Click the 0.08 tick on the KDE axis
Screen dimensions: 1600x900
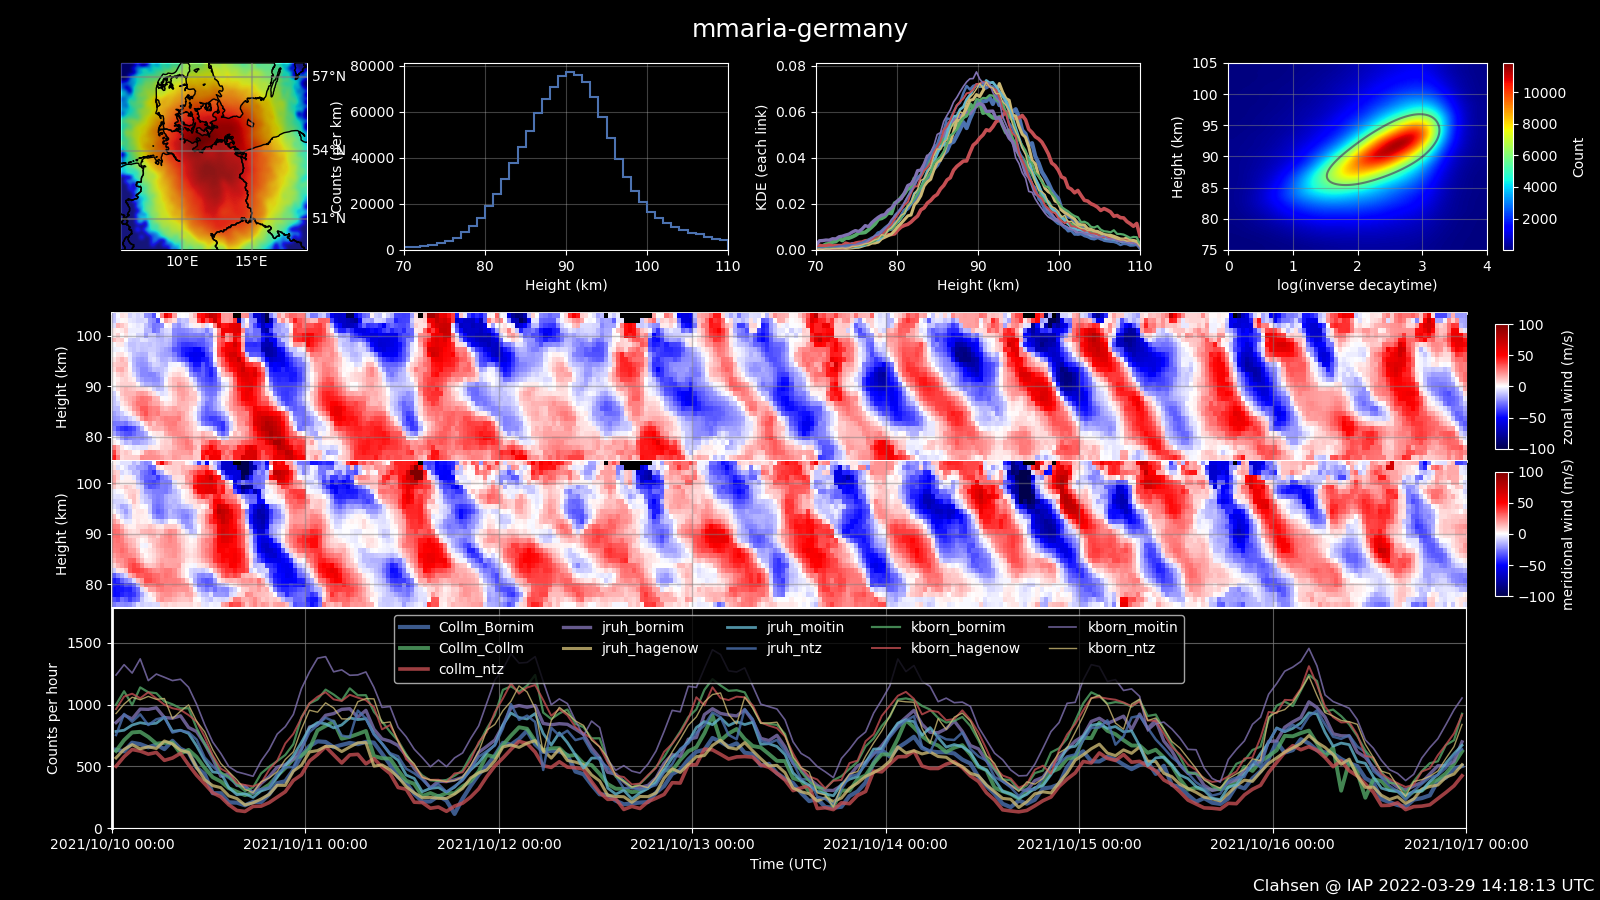tap(791, 66)
